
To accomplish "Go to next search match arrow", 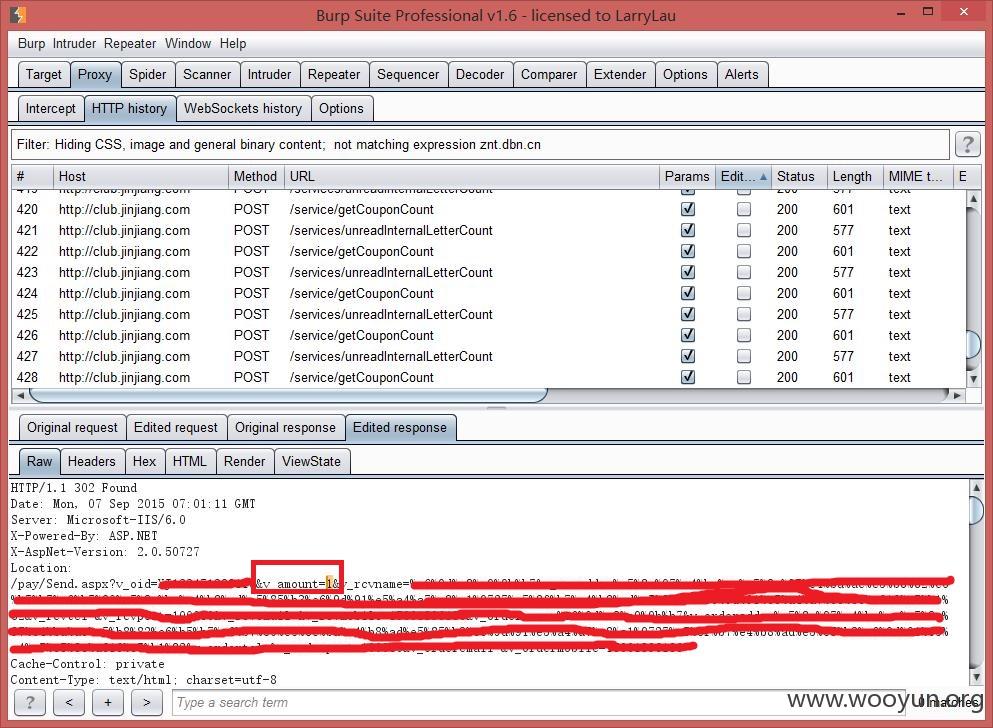I will tap(147, 702).
